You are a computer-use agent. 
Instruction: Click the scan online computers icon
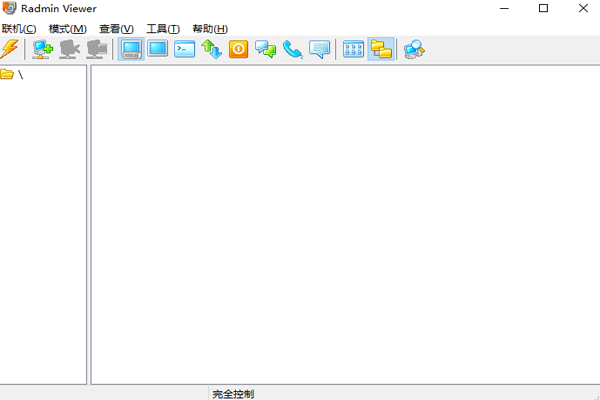413,49
